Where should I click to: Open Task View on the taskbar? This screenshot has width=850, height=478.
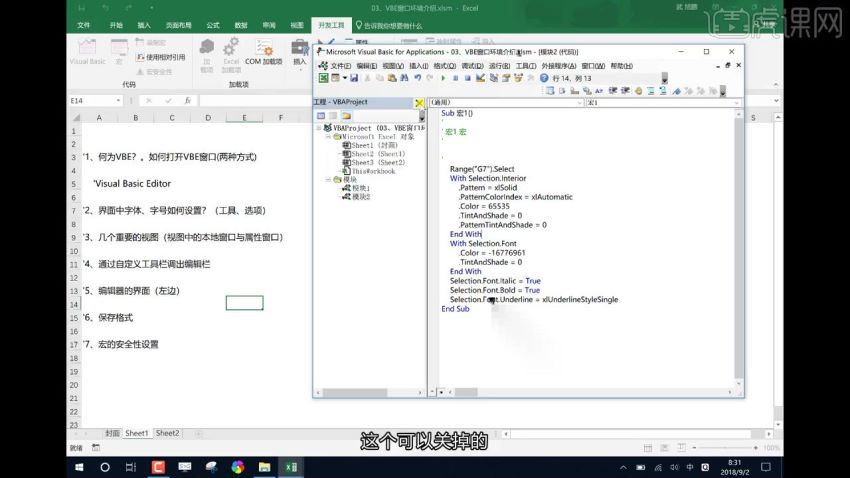[x=131, y=467]
